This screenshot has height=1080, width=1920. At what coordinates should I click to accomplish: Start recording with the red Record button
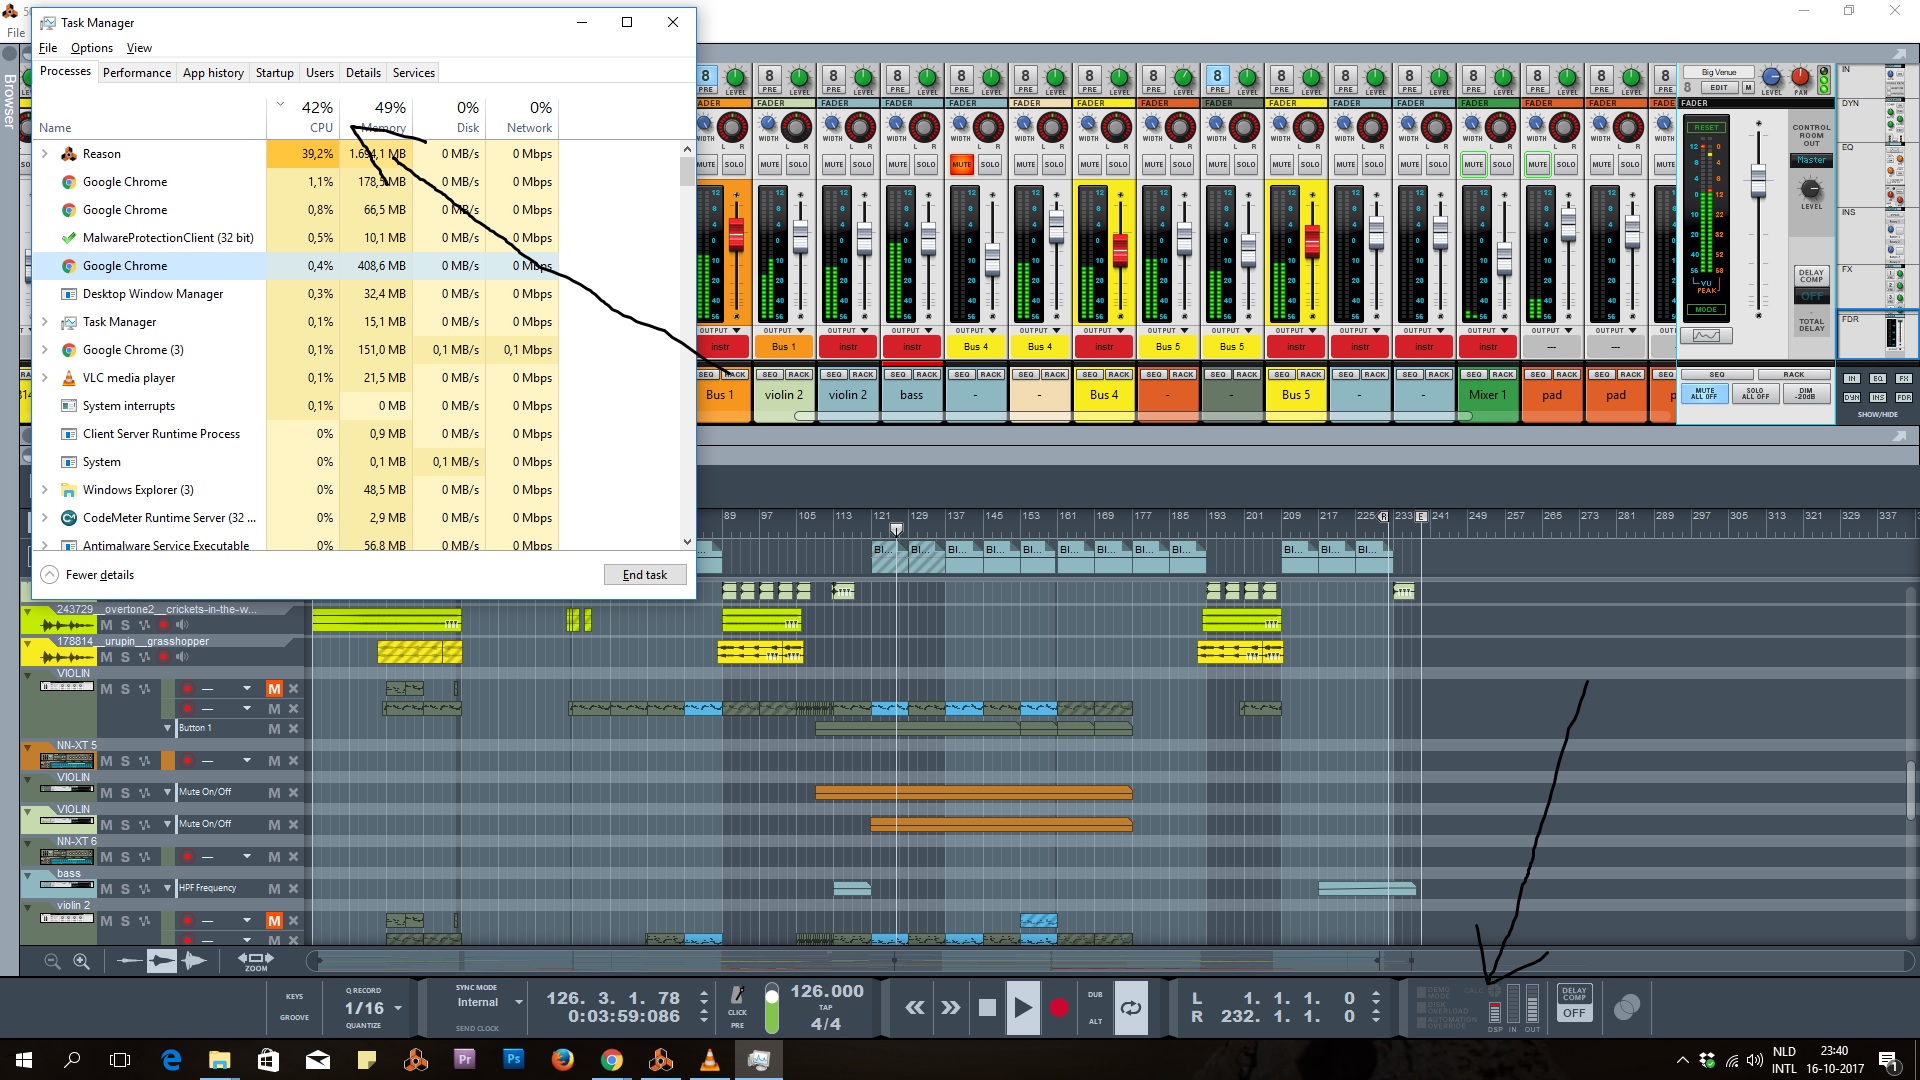pos(1059,1007)
